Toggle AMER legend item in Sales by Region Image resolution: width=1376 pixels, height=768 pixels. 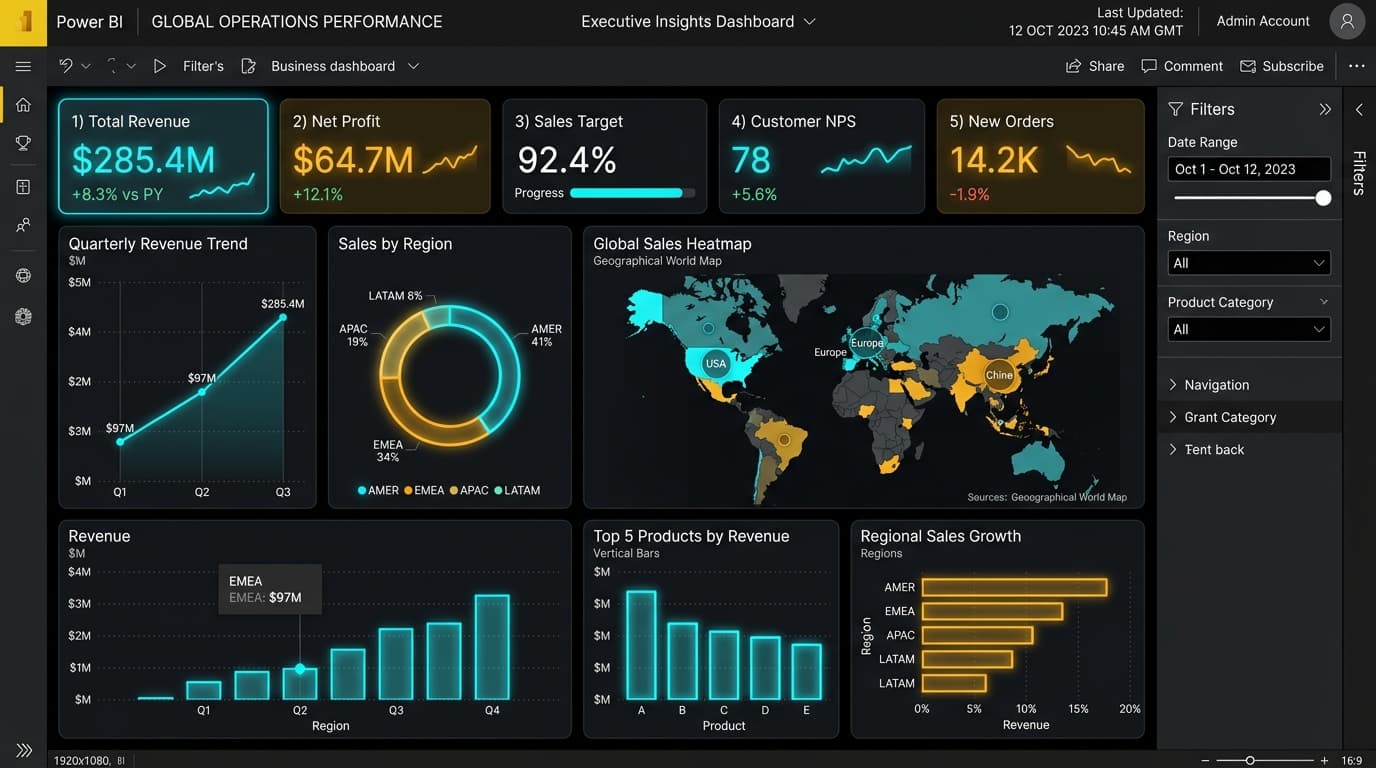click(378, 490)
